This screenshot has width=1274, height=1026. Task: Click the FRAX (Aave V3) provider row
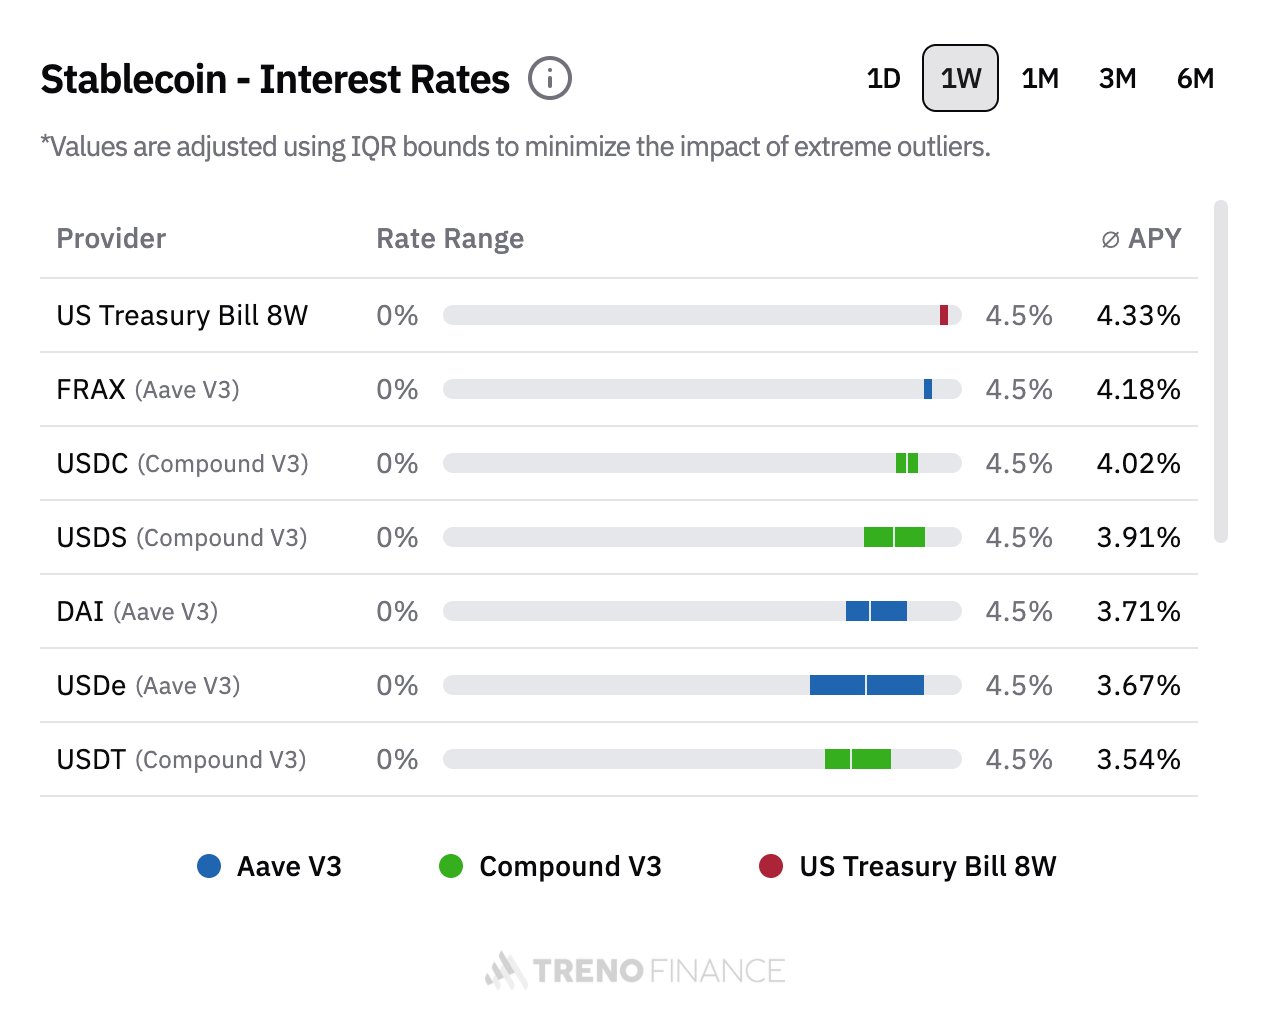pyautogui.click(x=148, y=389)
